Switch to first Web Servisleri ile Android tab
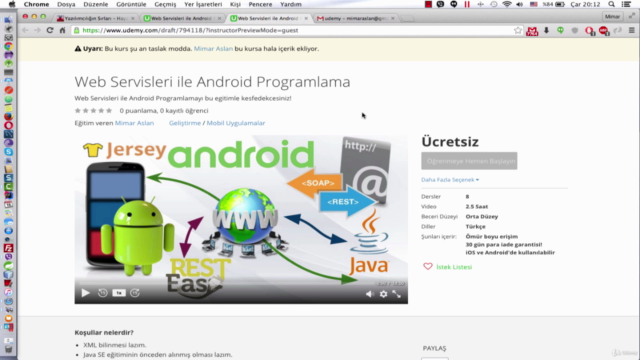This screenshot has height=360, width=640. (x=181, y=18)
